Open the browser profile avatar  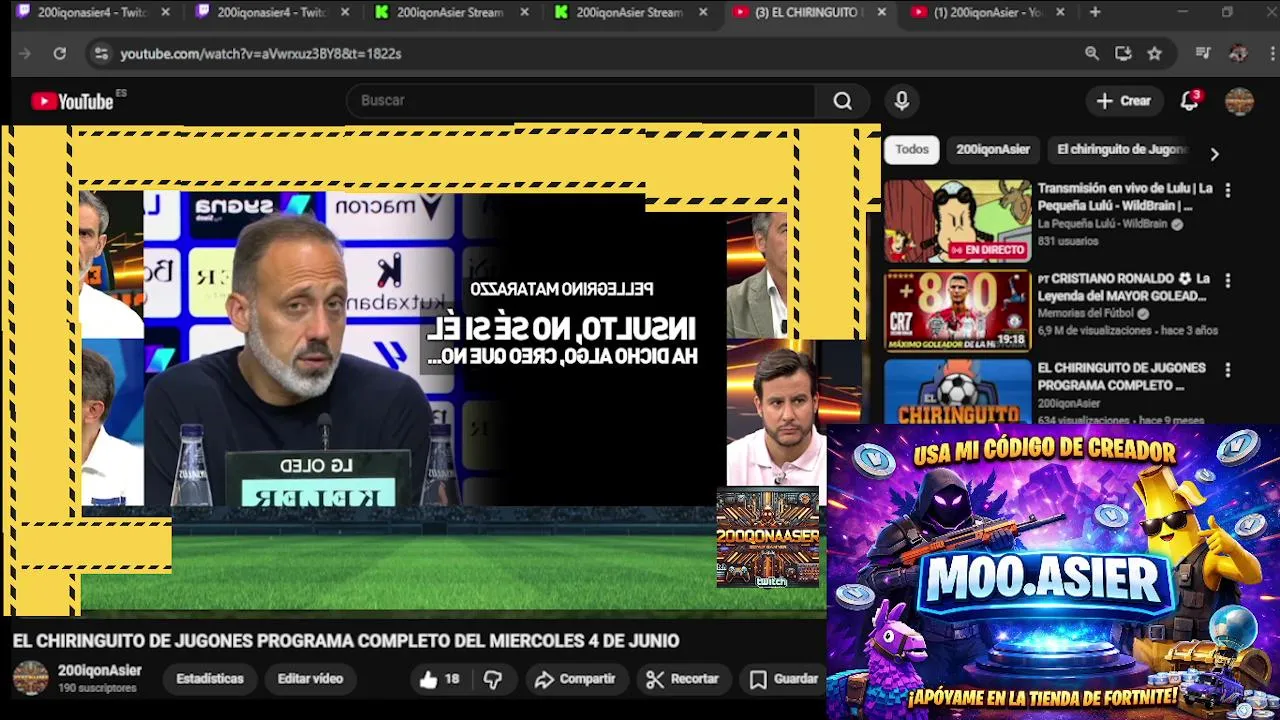pos(1238,53)
